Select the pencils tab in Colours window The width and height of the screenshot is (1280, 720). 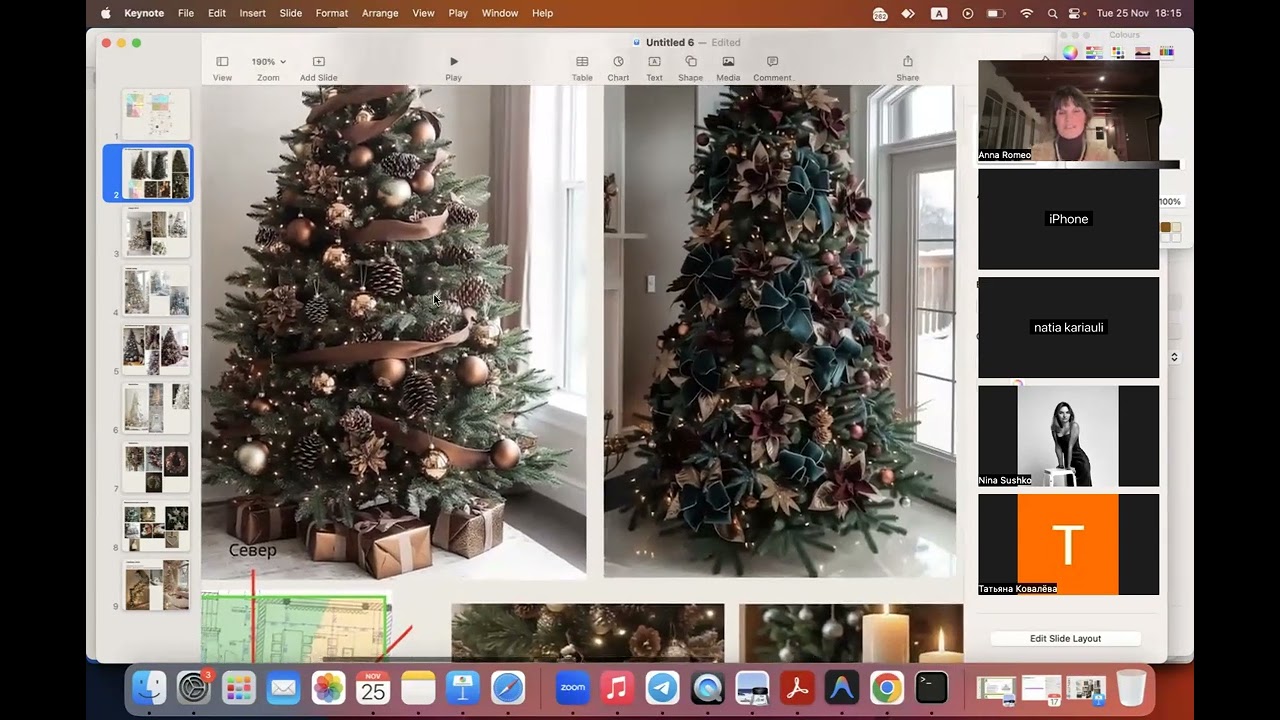tap(1166, 52)
